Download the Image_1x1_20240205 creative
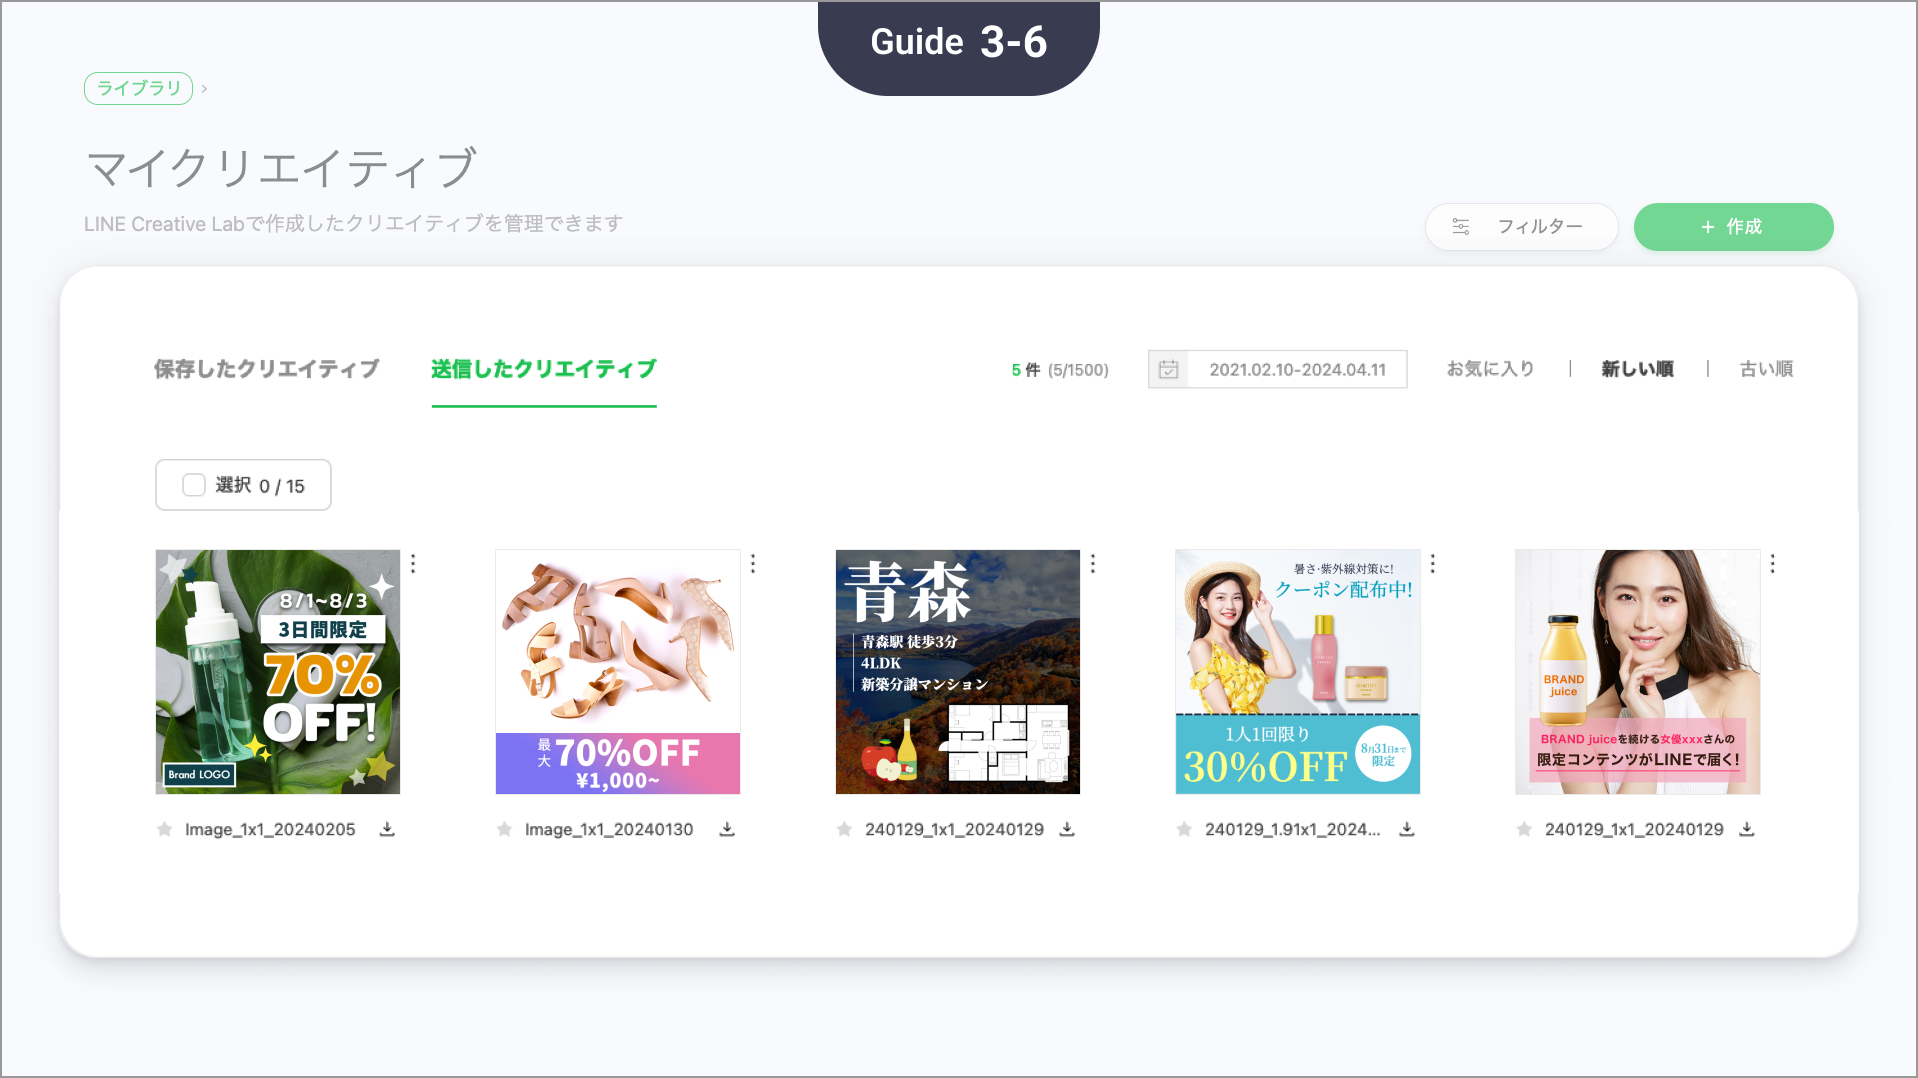 [387, 829]
